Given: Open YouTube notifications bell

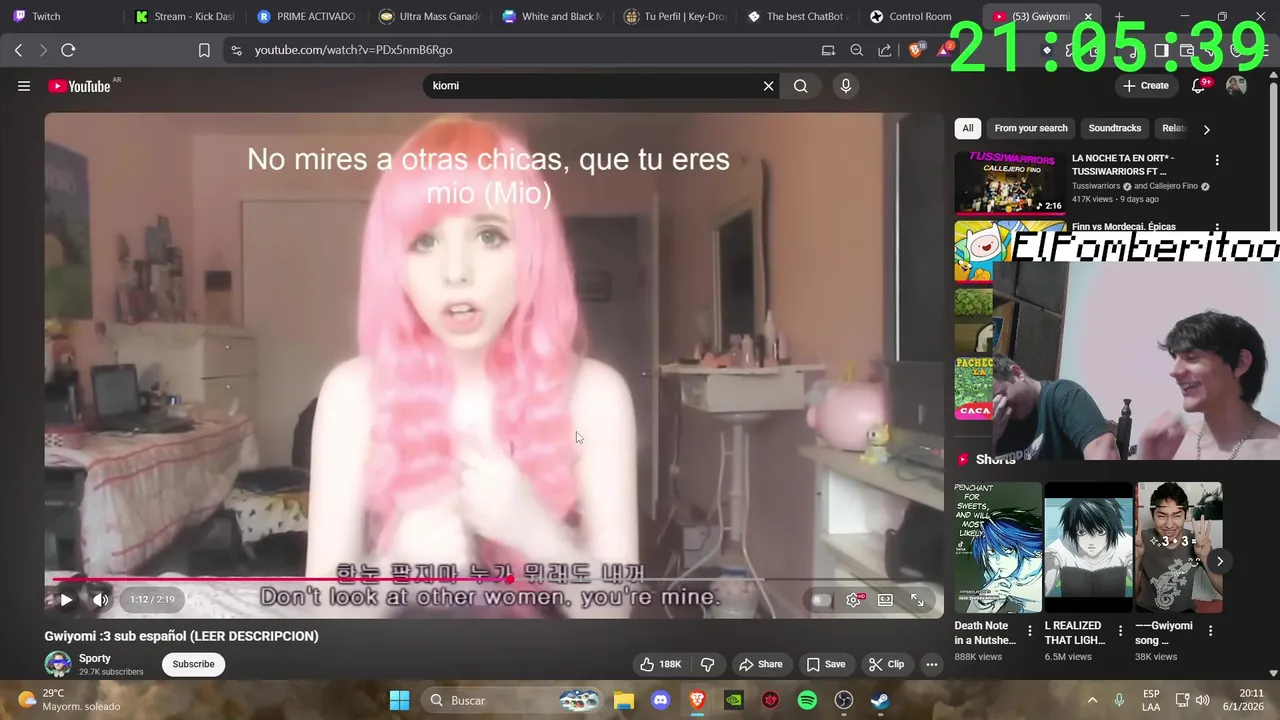Looking at the screenshot, I should (1199, 86).
